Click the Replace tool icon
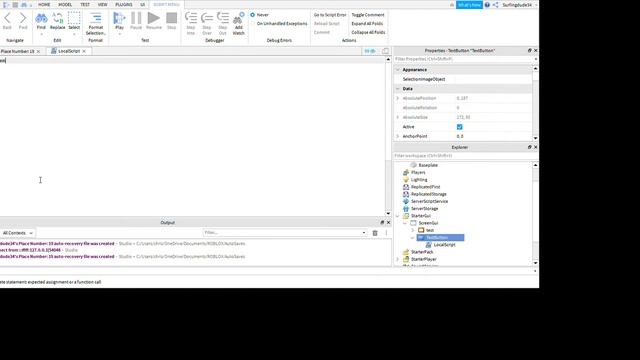640x360 pixels. pyautogui.click(x=58, y=18)
